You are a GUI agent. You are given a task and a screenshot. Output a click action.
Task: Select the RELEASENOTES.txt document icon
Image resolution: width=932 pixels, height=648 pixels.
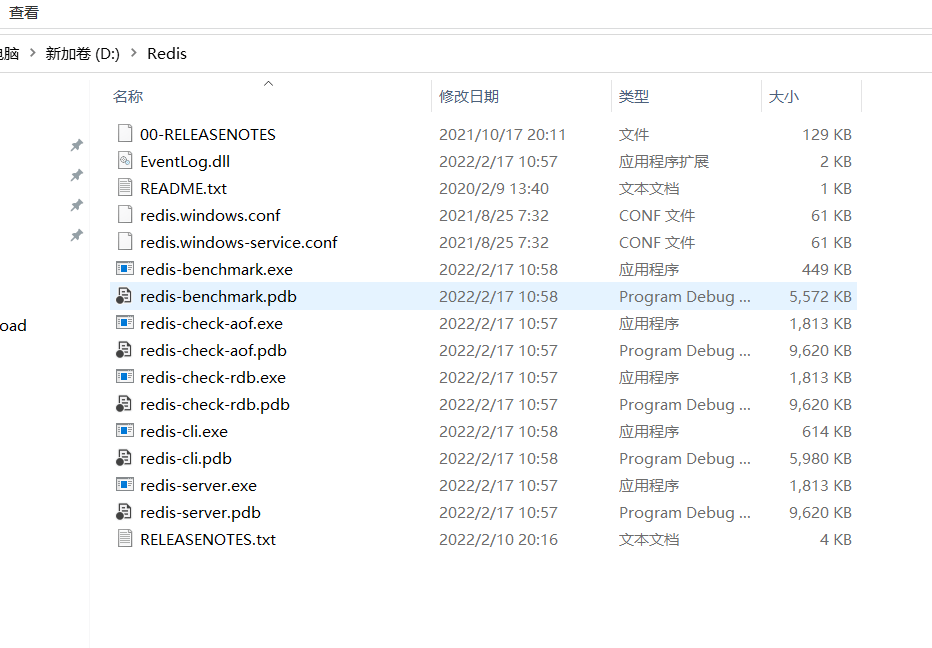125,539
